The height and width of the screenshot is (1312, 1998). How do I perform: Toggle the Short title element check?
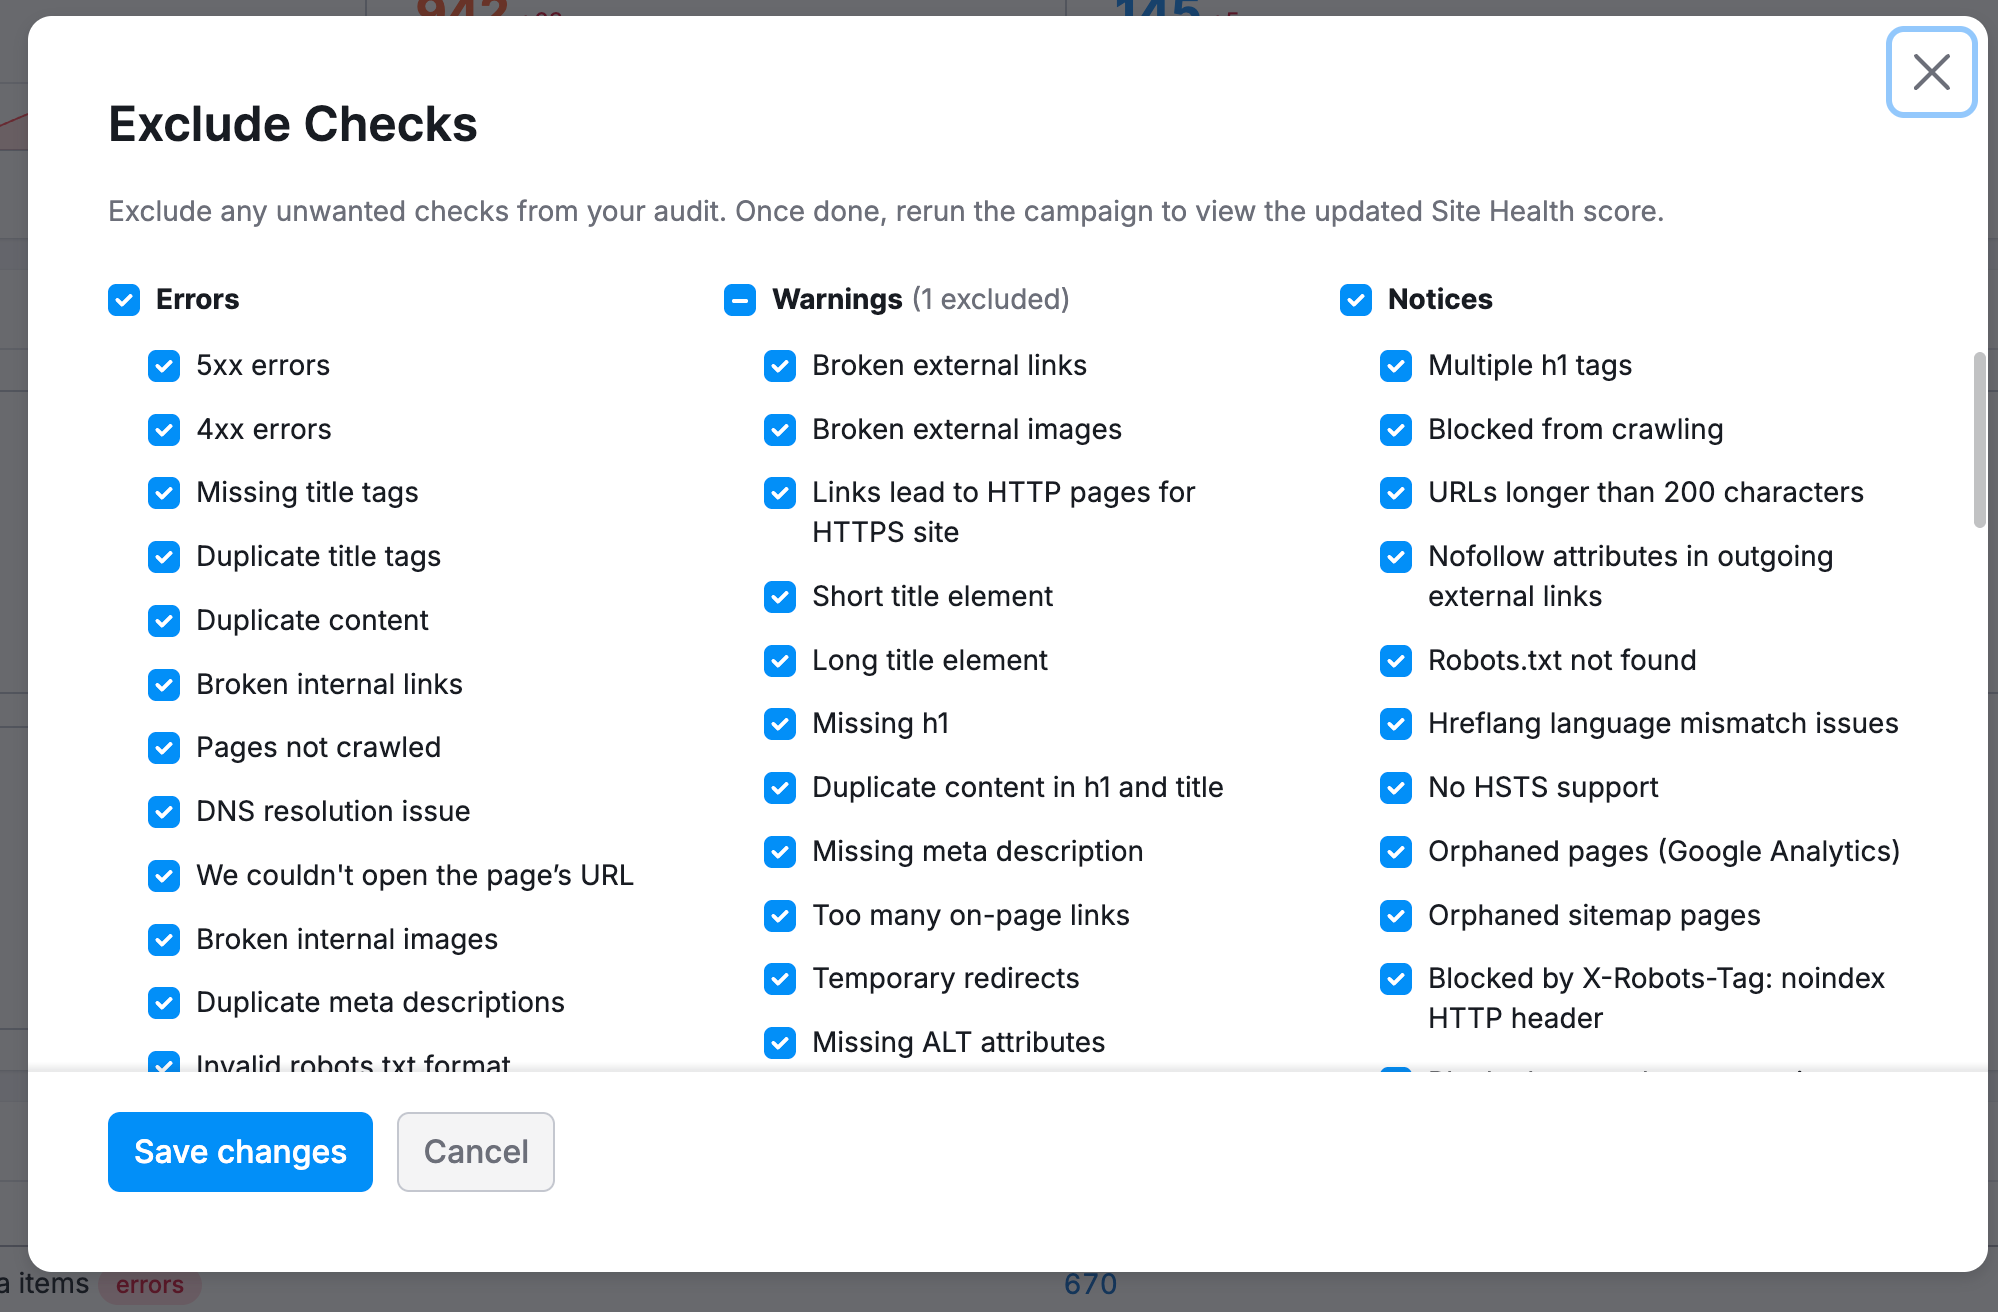[x=779, y=597]
